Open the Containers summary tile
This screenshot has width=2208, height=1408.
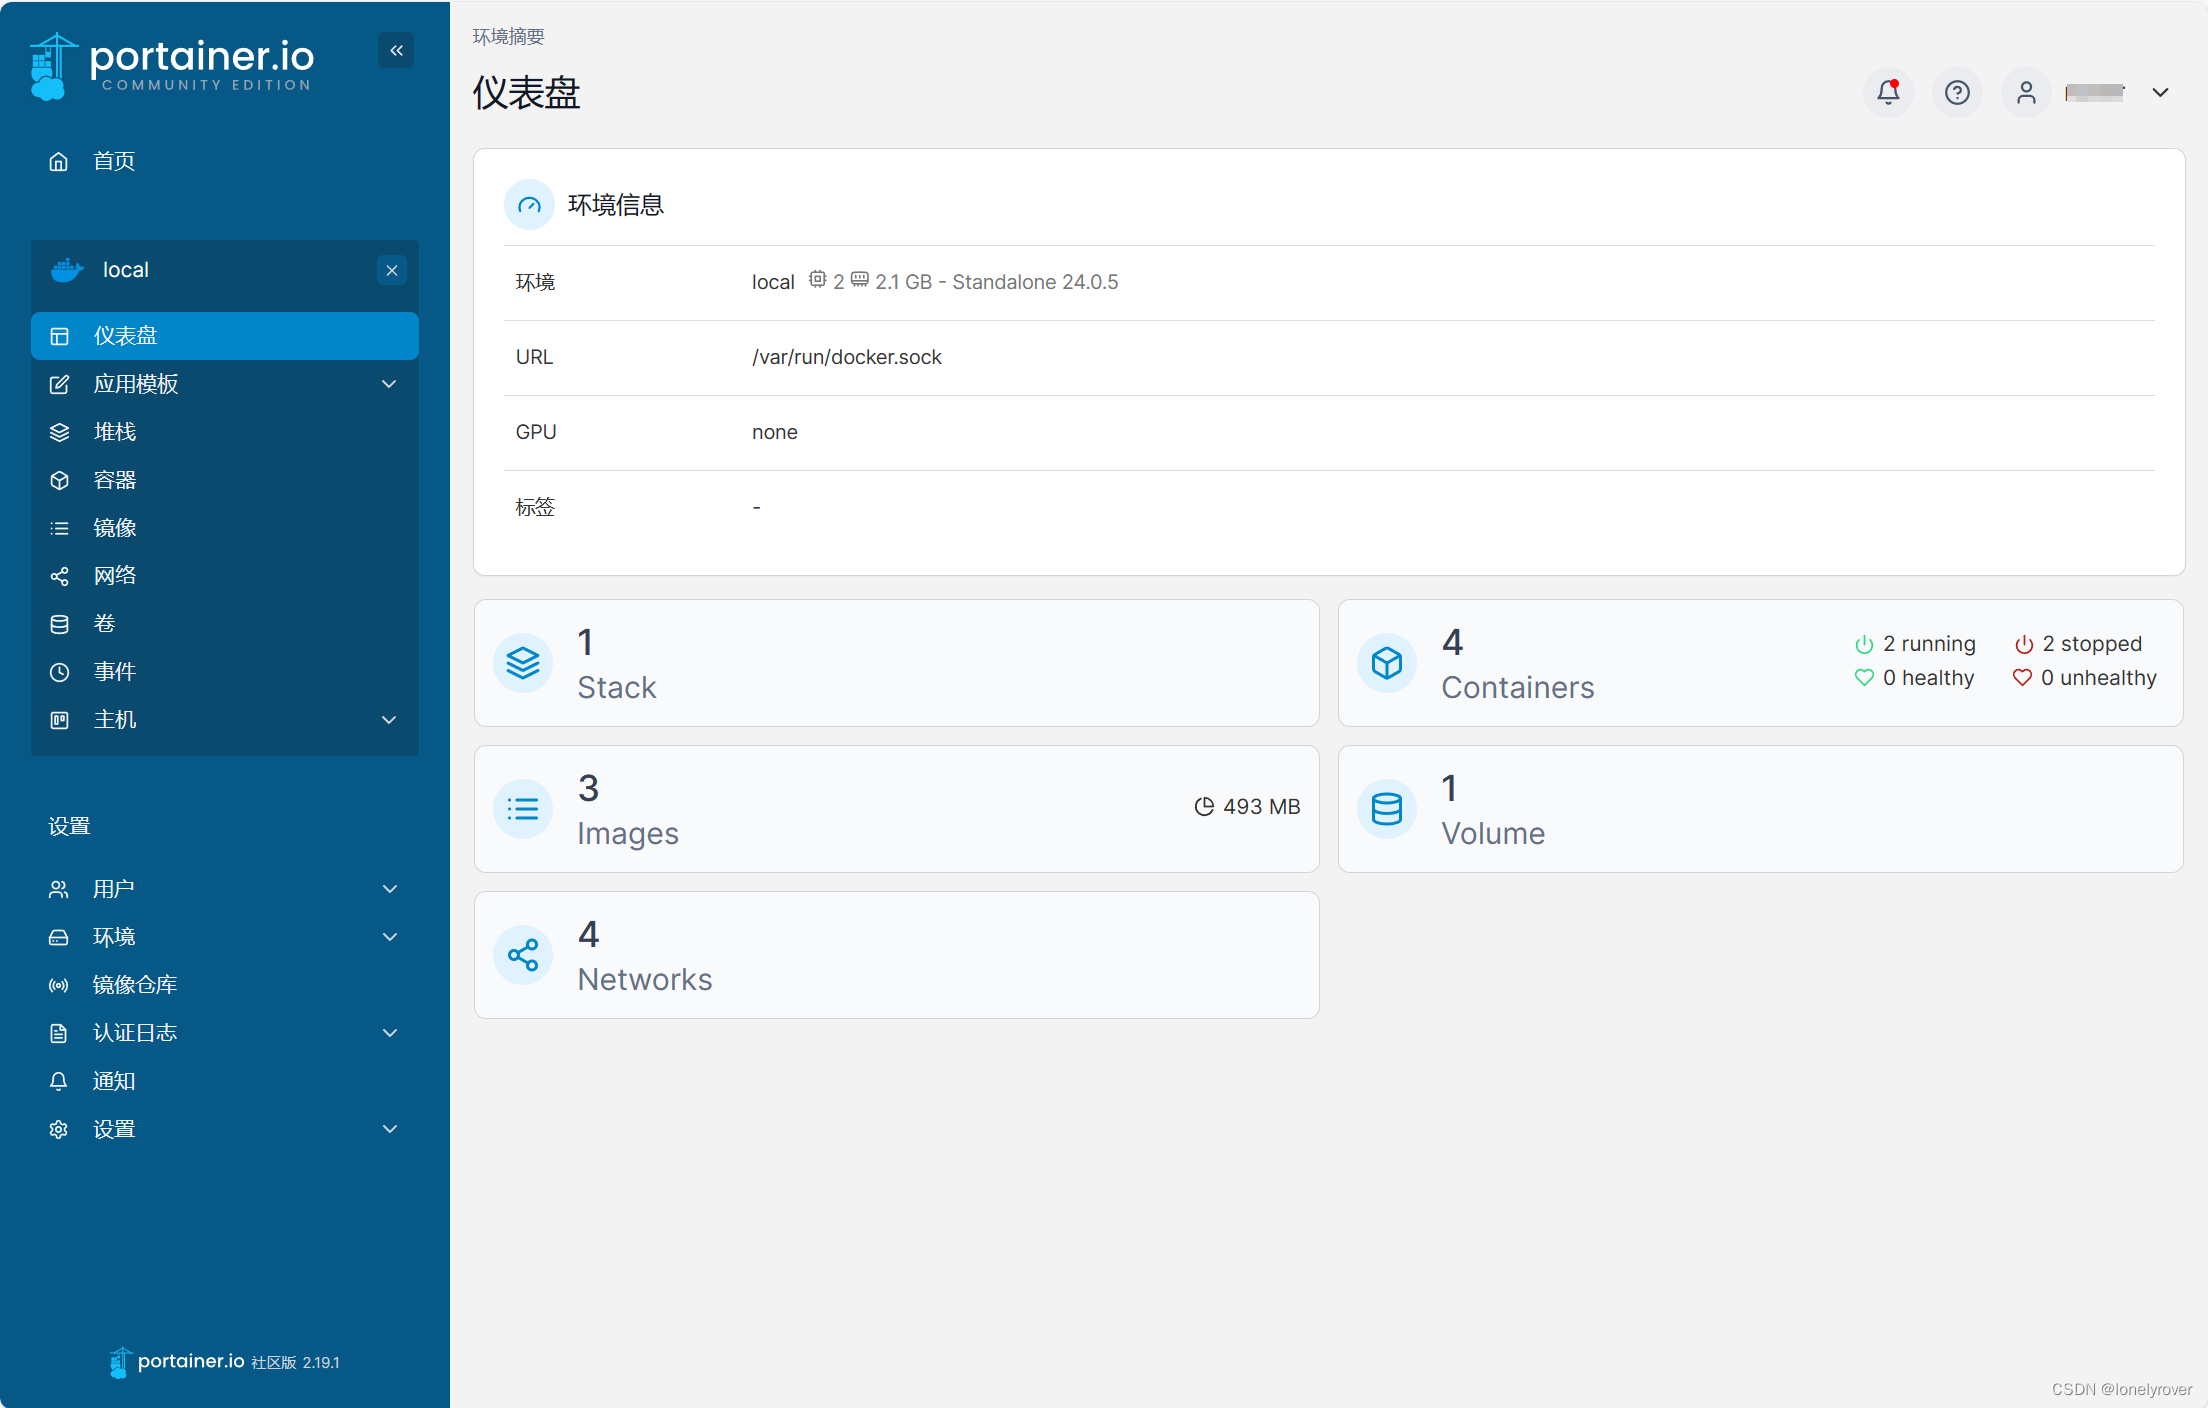(1760, 662)
